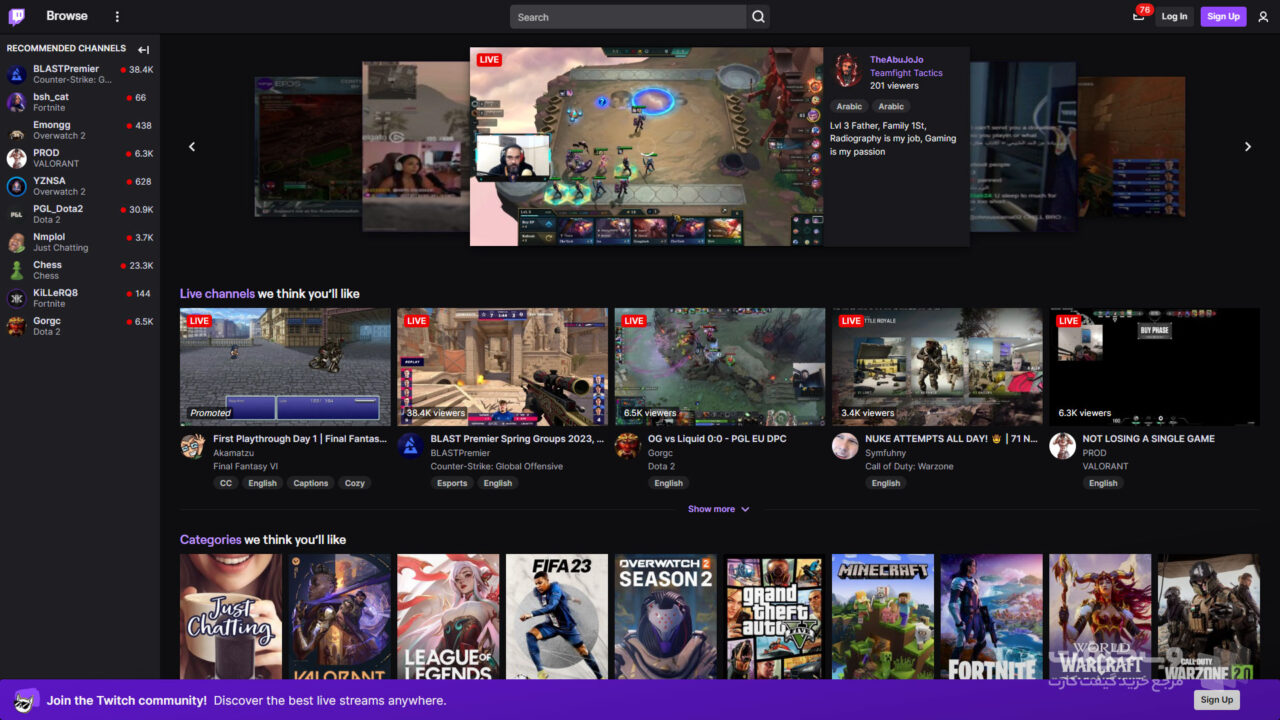Click English tag under Gorgc stream
The image size is (1280, 720).
(669, 483)
